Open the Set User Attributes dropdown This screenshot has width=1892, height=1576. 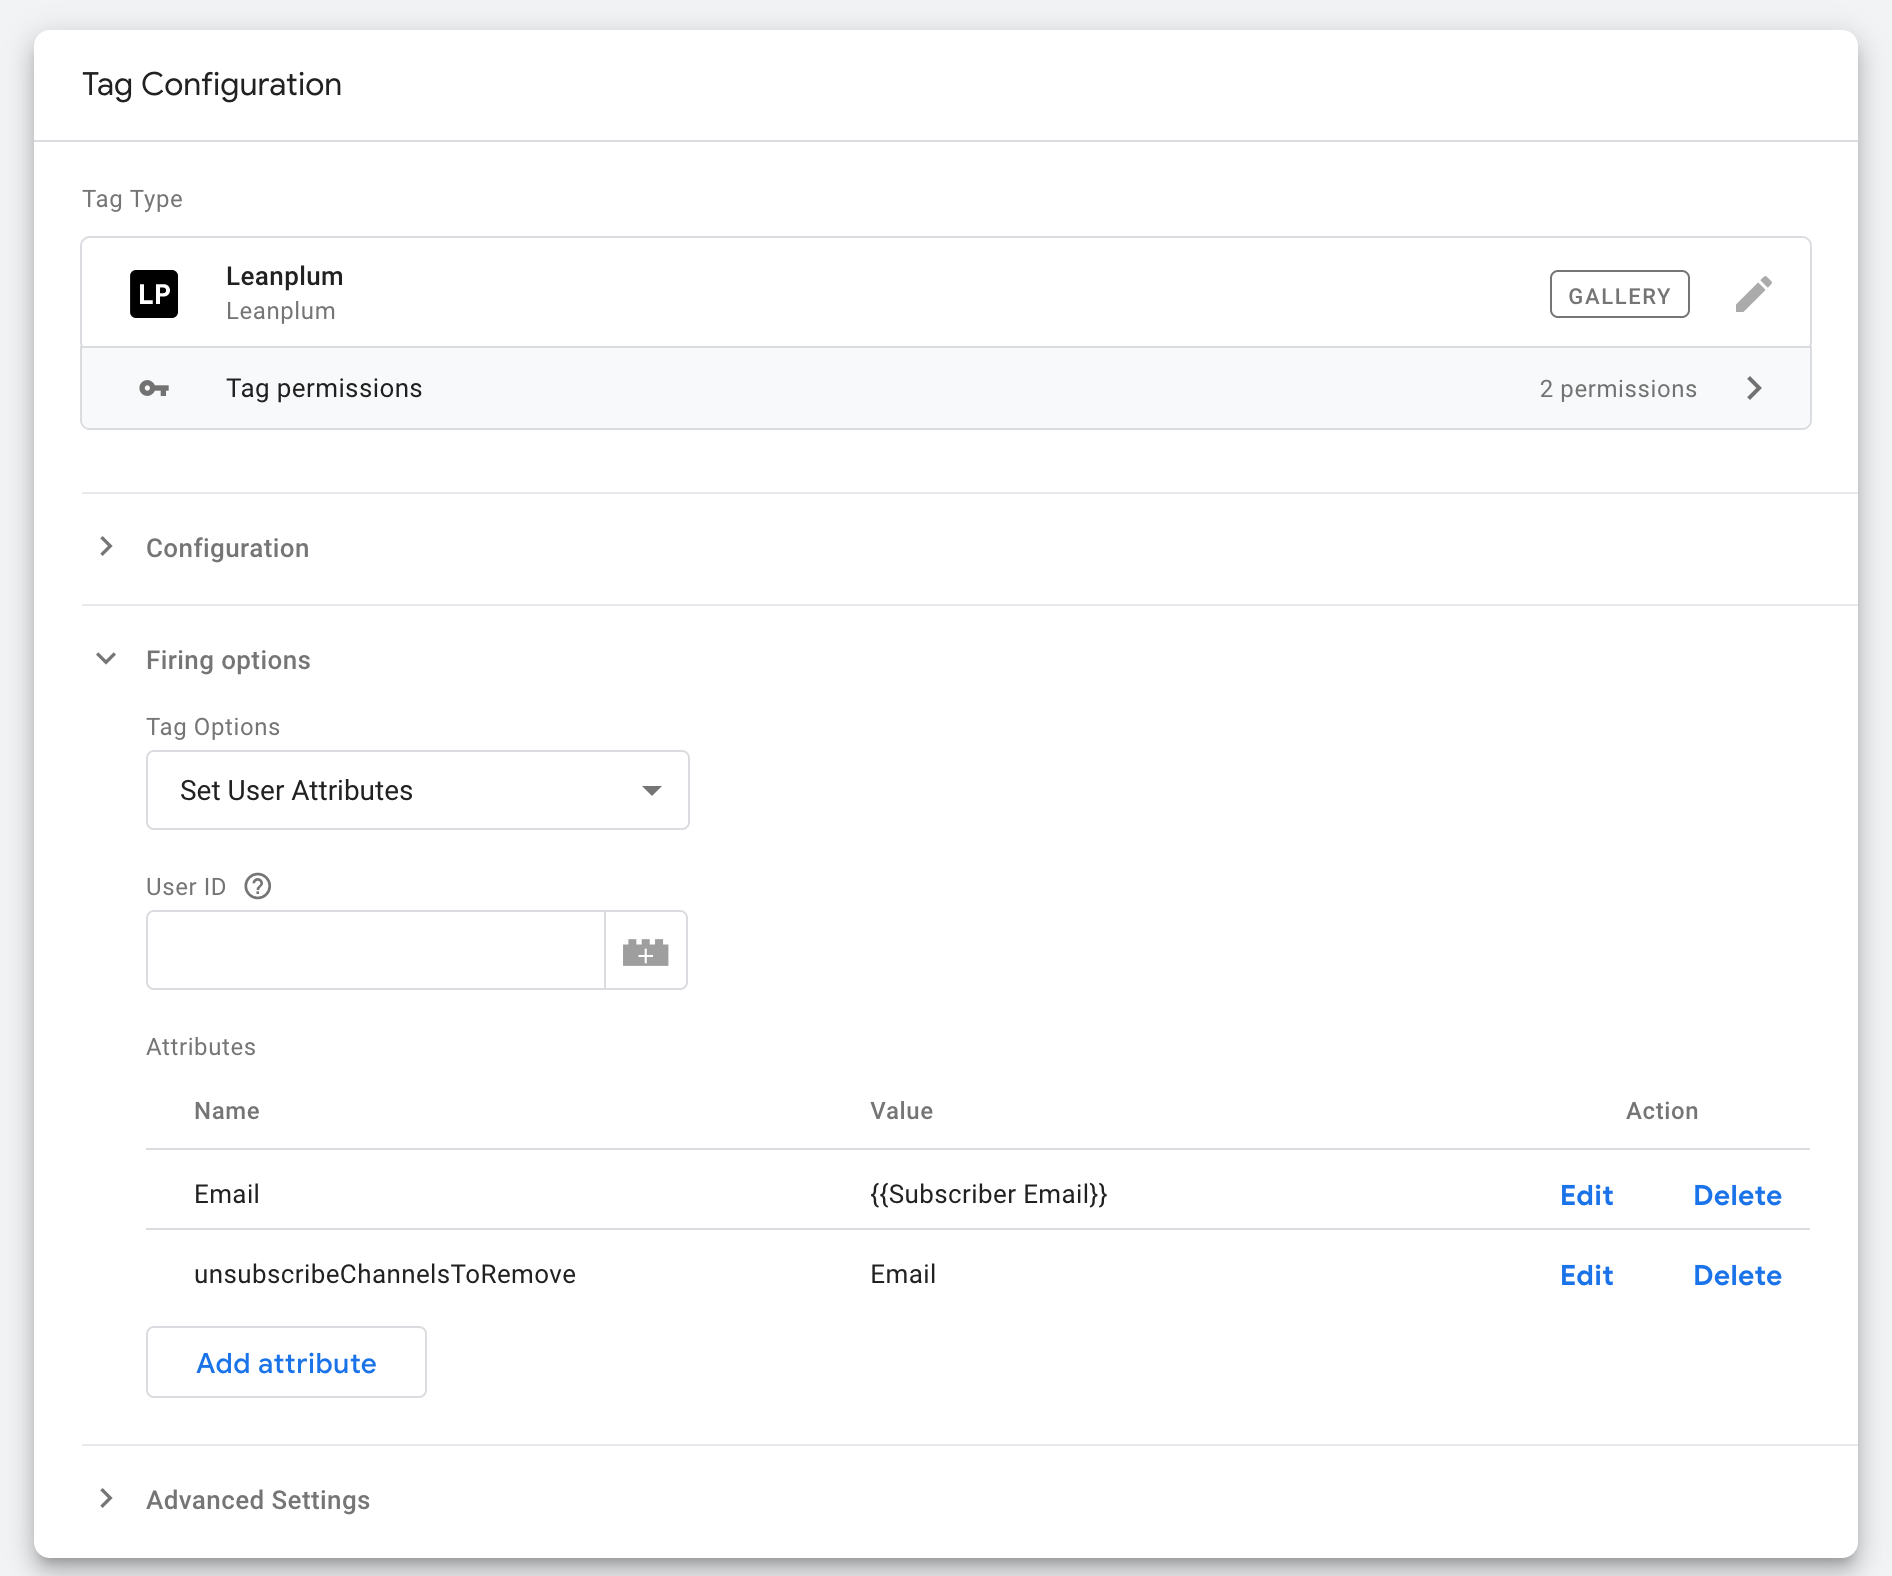(x=418, y=790)
